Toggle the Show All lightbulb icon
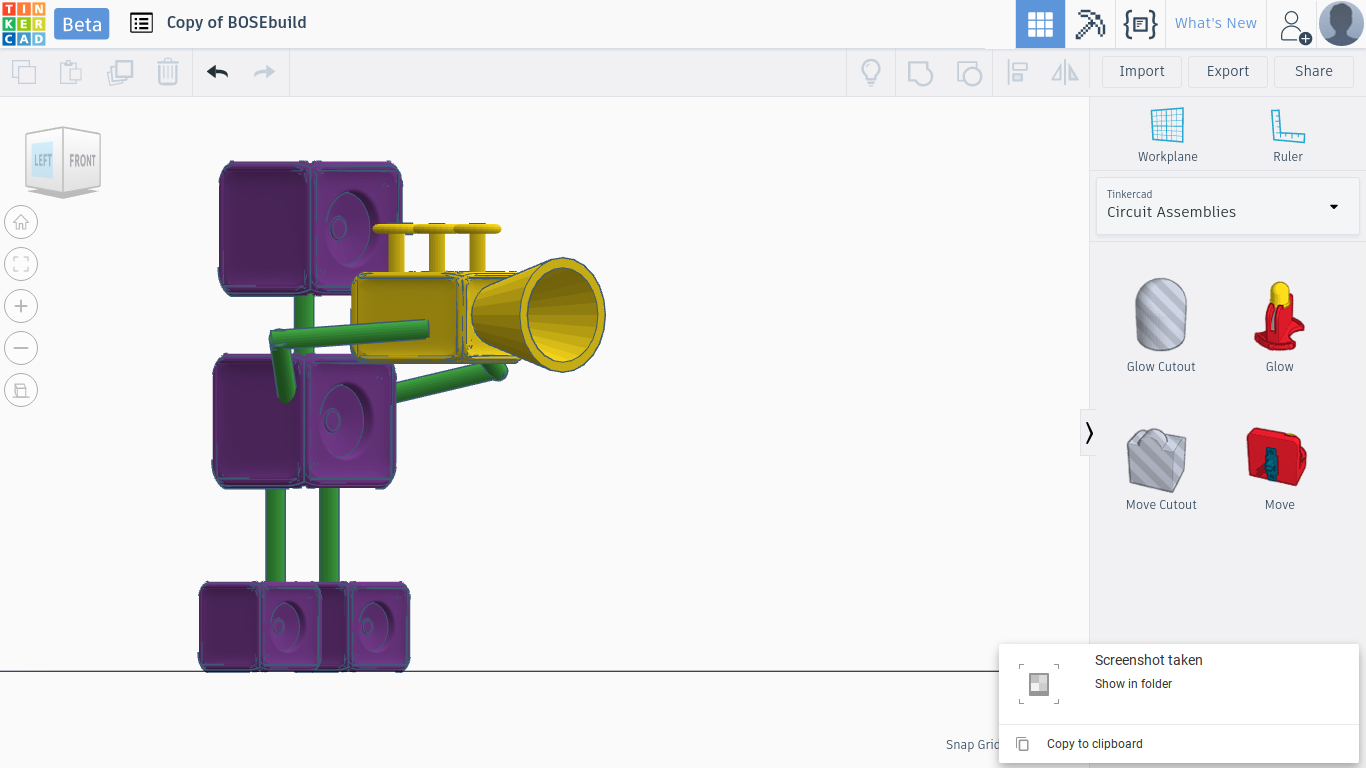 [871, 72]
